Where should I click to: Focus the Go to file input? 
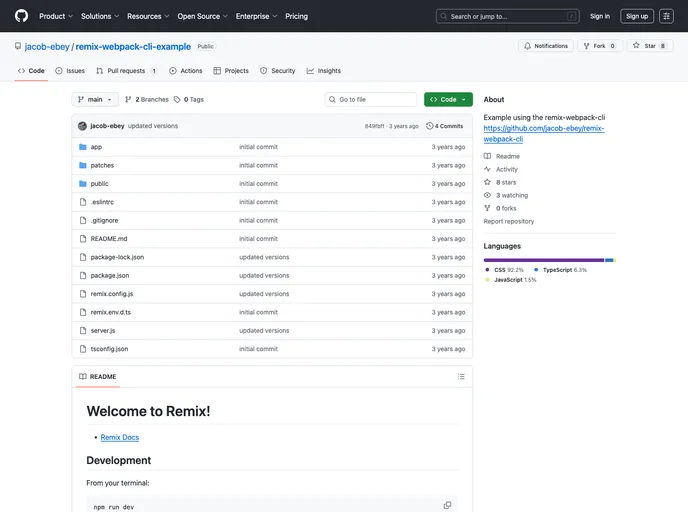click(x=370, y=100)
